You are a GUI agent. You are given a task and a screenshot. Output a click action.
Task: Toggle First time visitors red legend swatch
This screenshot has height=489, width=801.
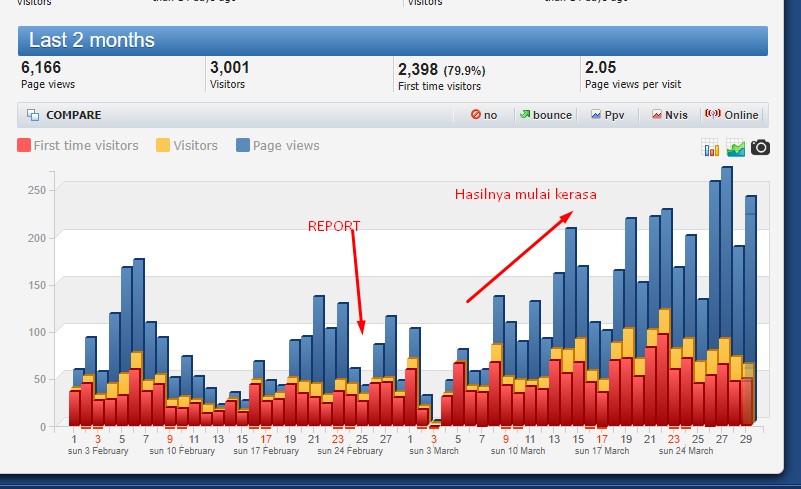pyautogui.click(x=23, y=145)
